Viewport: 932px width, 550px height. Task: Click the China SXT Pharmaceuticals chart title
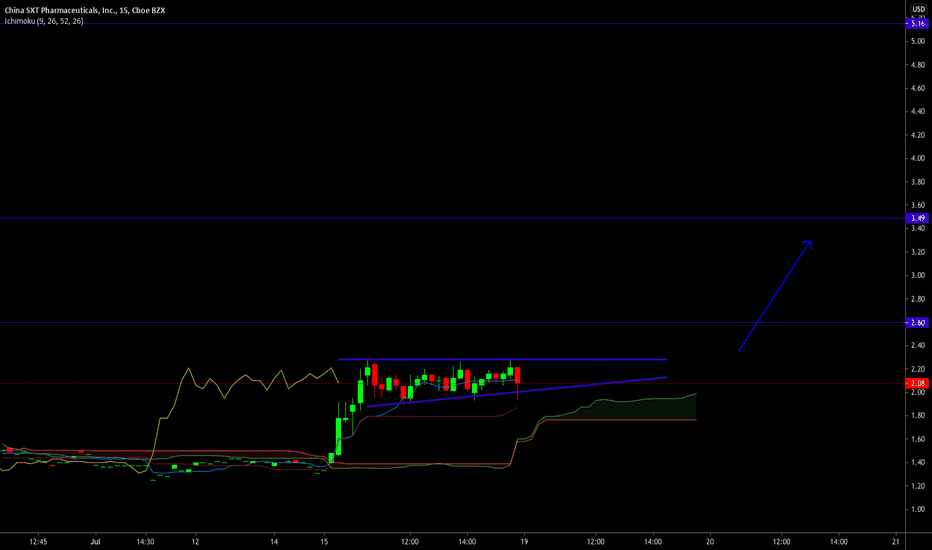point(85,10)
